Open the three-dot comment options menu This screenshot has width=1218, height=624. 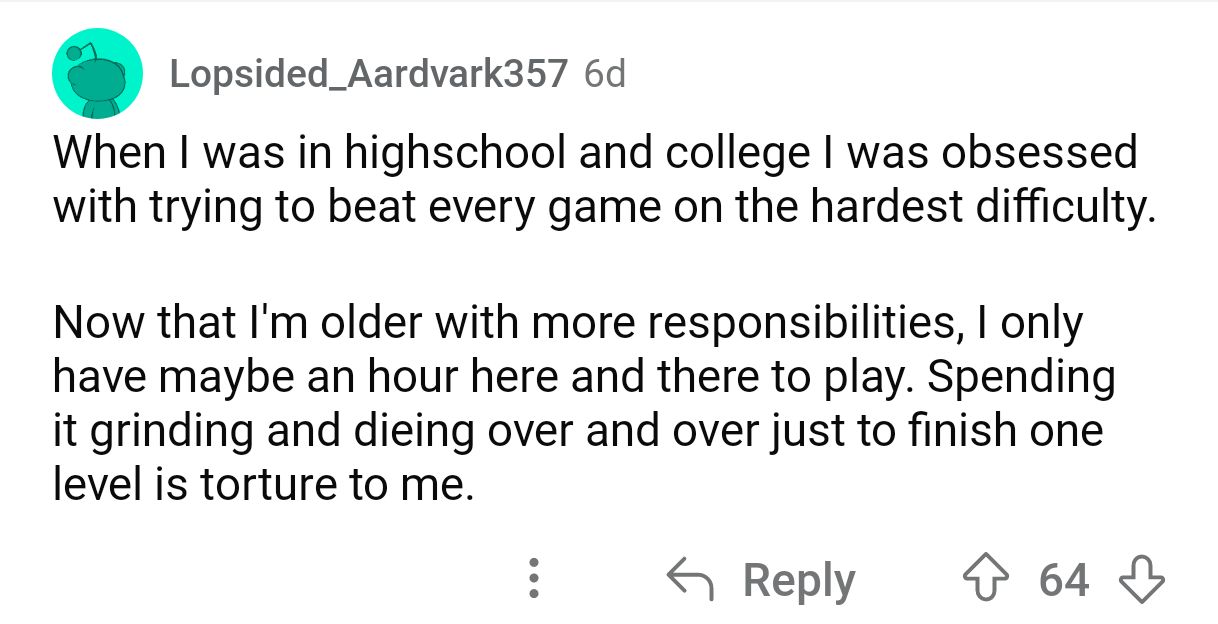pyautogui.click(x=534, y=580)
